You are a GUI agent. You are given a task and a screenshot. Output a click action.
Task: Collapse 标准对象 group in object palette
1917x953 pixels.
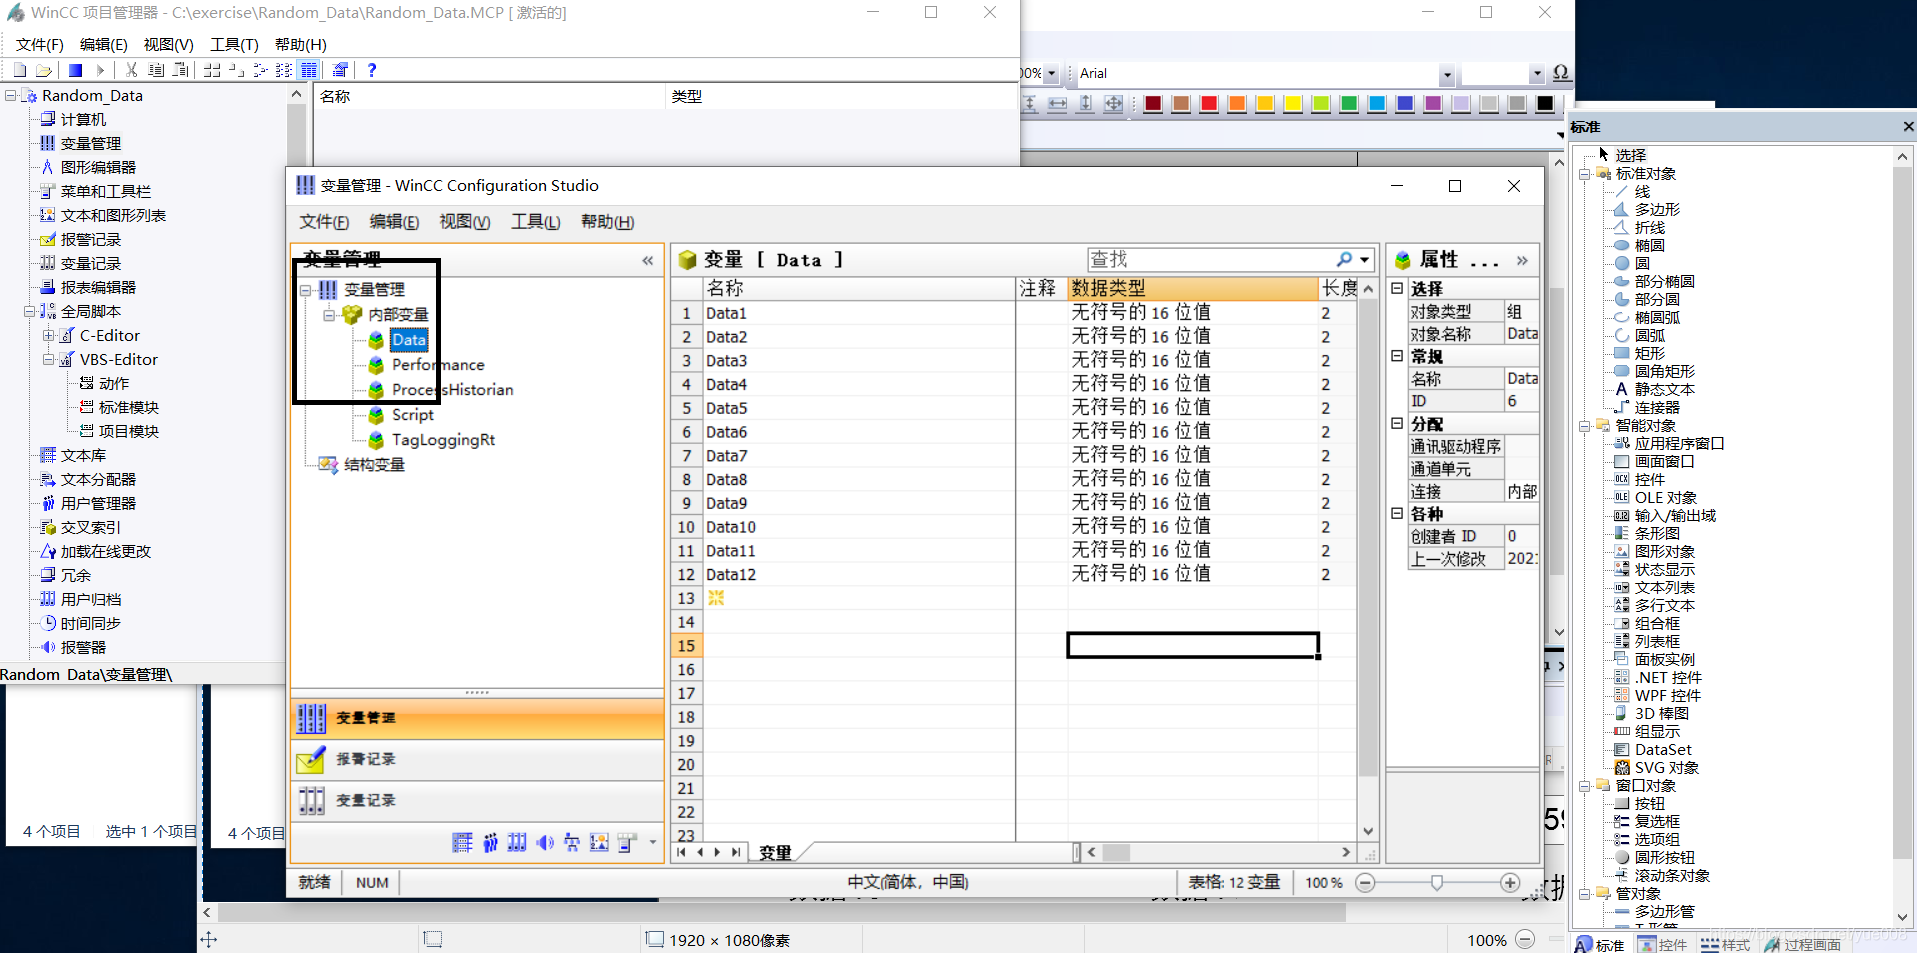1584,174
